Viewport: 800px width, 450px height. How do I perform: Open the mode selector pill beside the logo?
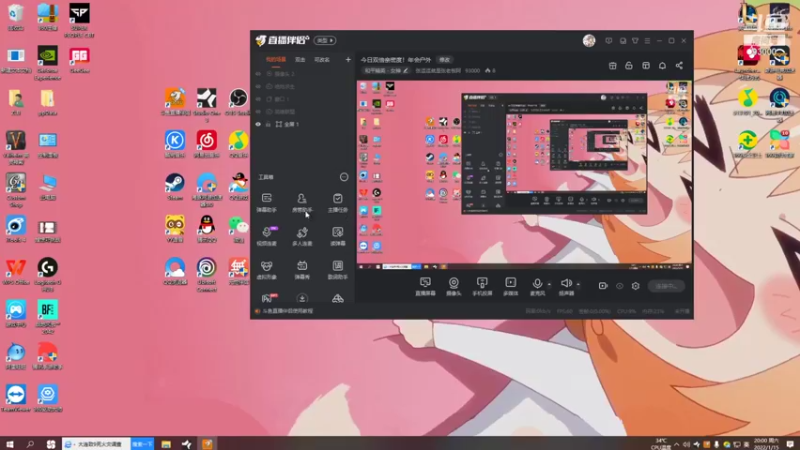pos(324,40)
